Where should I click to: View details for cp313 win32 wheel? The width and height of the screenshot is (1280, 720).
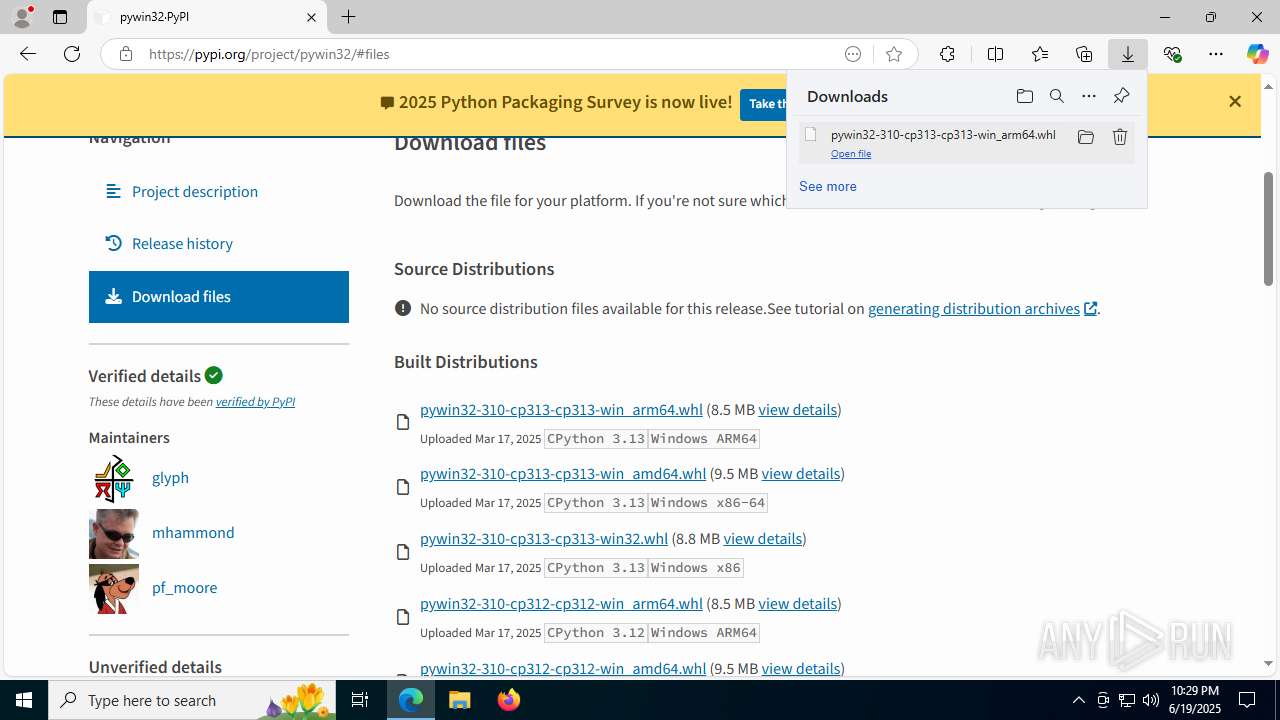pos(763,538)
